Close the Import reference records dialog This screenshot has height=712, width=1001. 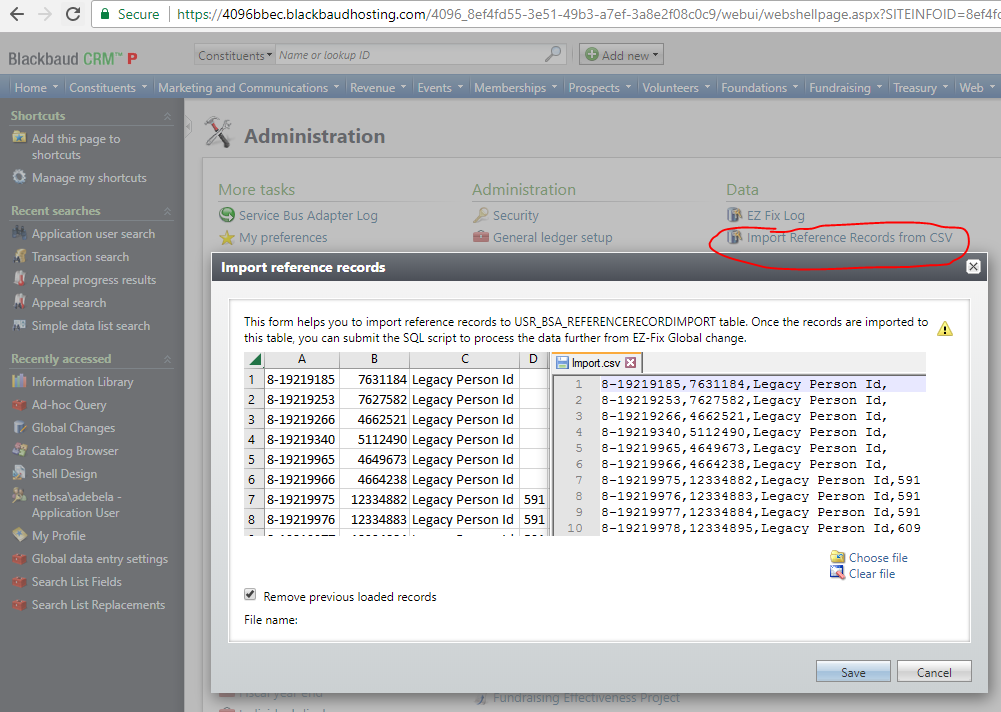(x=973, y=266)
